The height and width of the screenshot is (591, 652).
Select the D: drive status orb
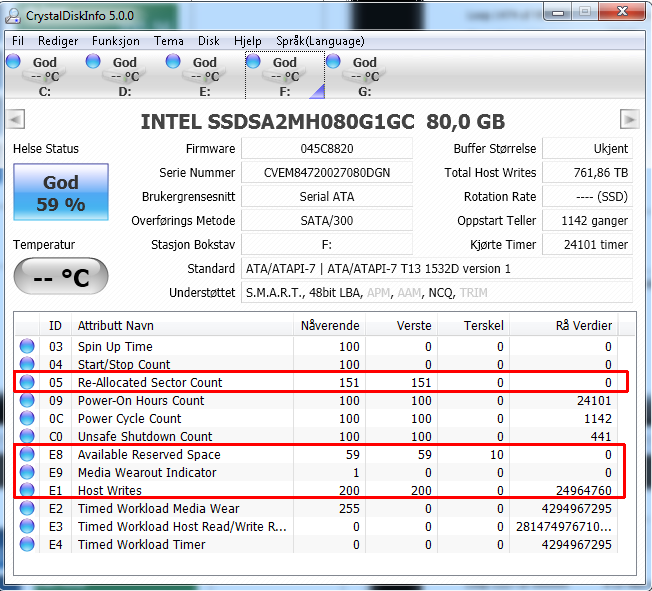[93, 61]
